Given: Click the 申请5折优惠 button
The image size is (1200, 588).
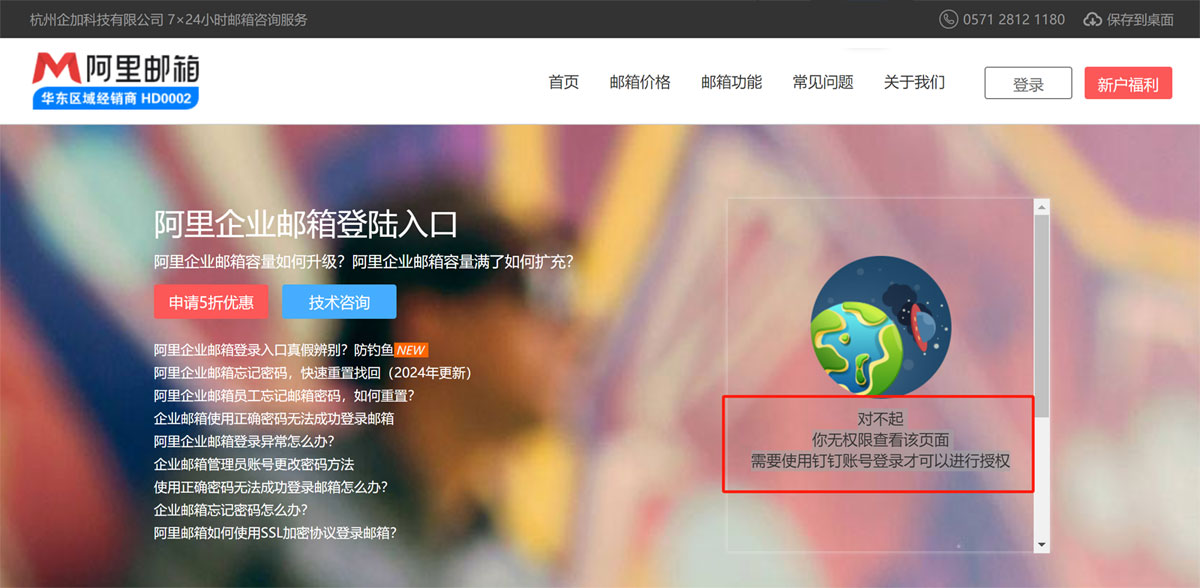Looking at the screenshot, I should (x=211, y=302).
